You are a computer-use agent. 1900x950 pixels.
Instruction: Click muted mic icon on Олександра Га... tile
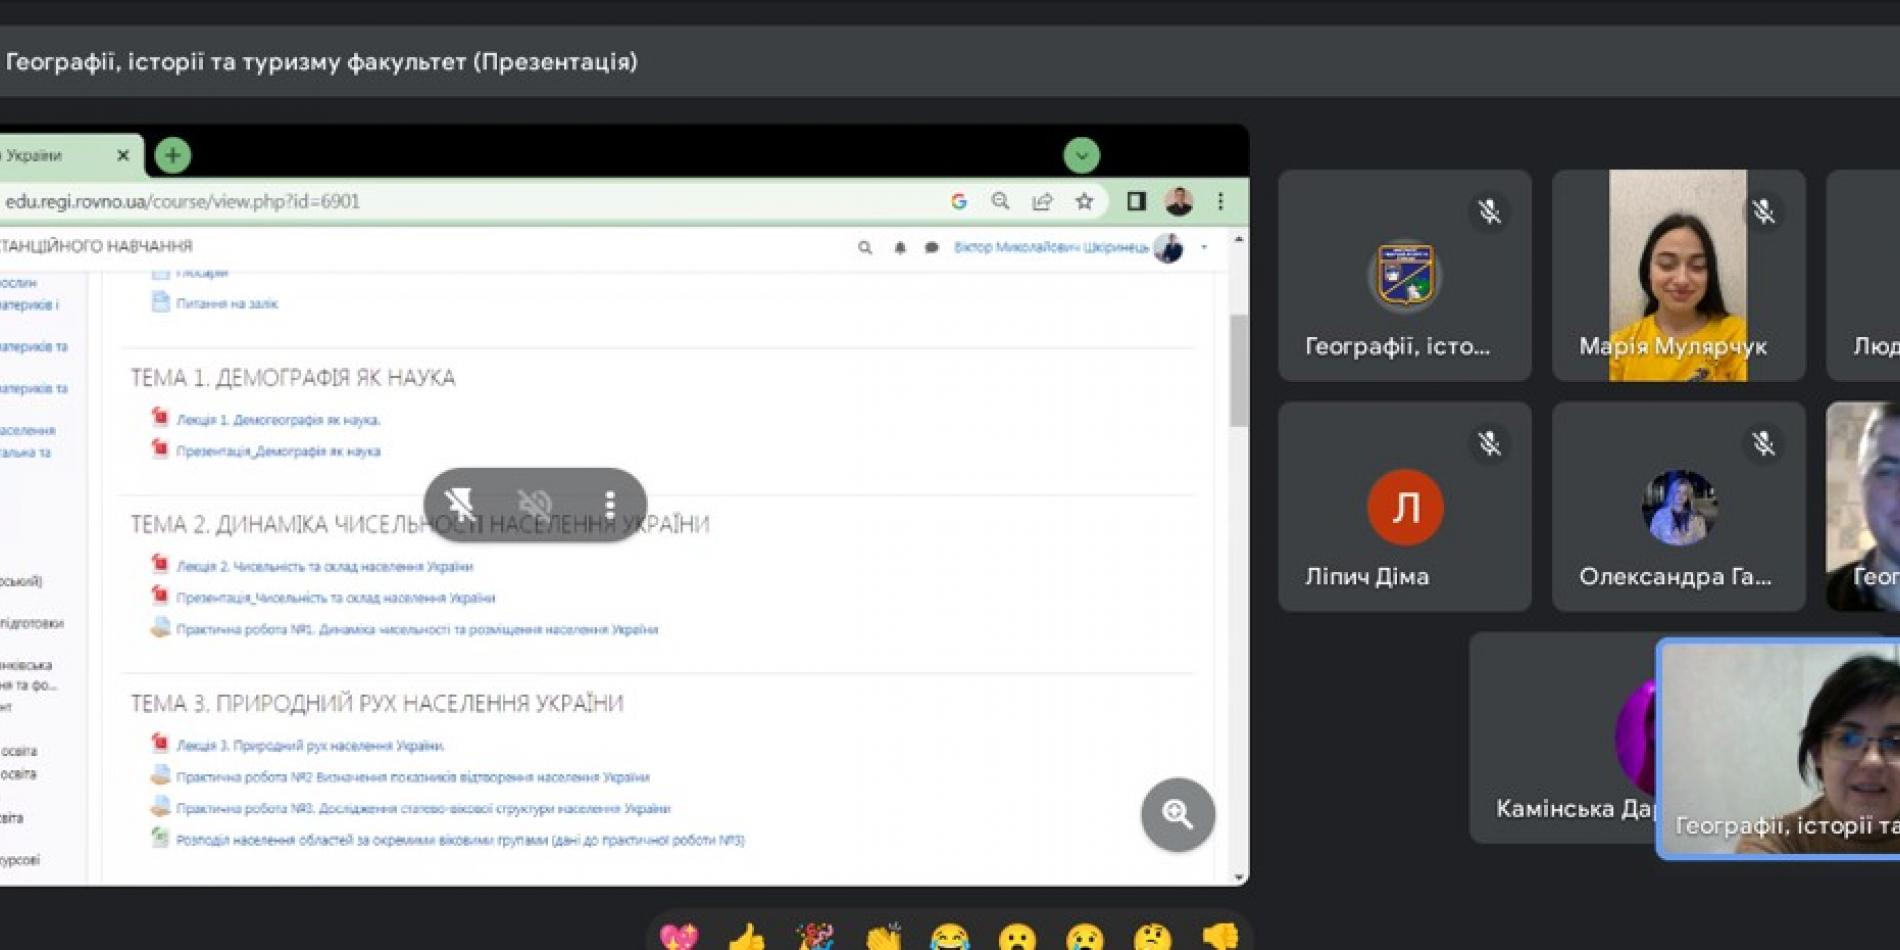(1763, 443)
